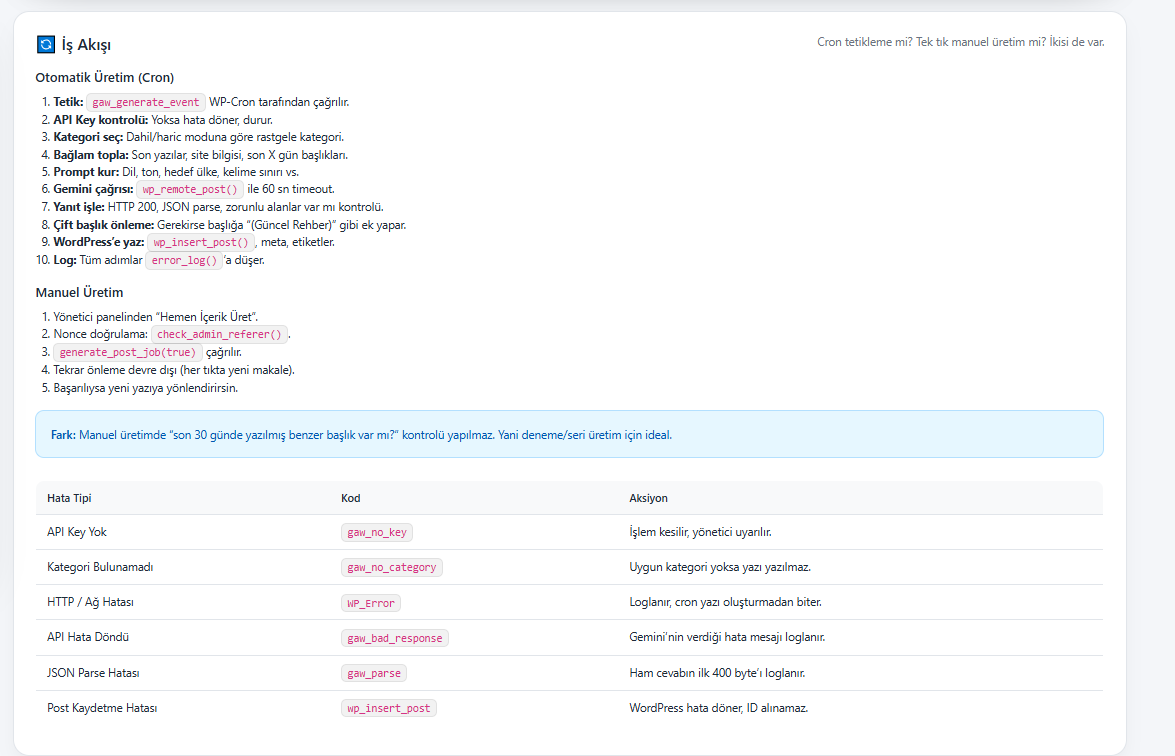Click the refresh icon beside İş Akışı
1175x756 pixels.
pos(46,44)
